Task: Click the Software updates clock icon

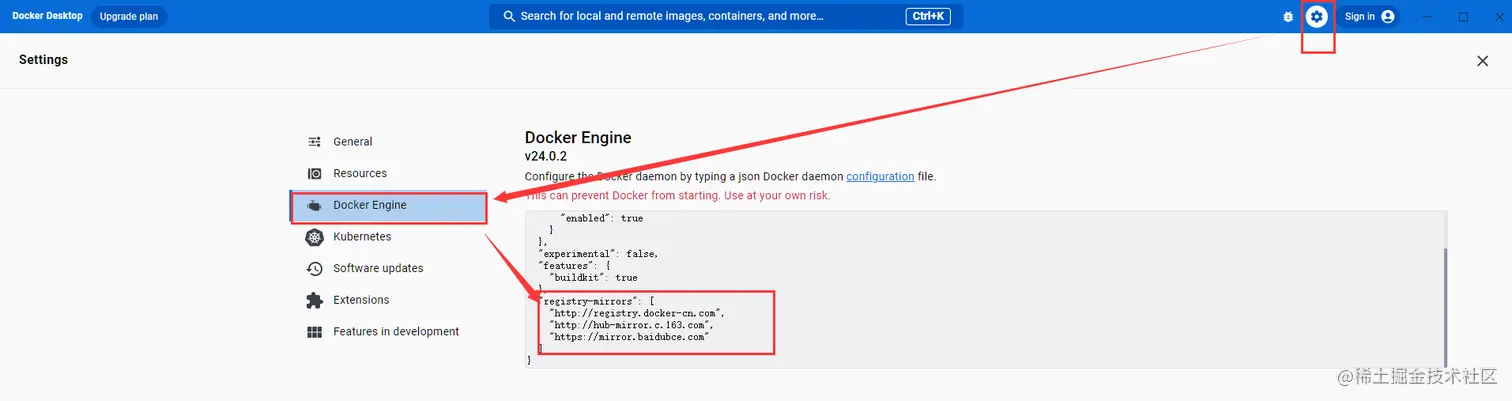Action: click(x=315, y=268)
